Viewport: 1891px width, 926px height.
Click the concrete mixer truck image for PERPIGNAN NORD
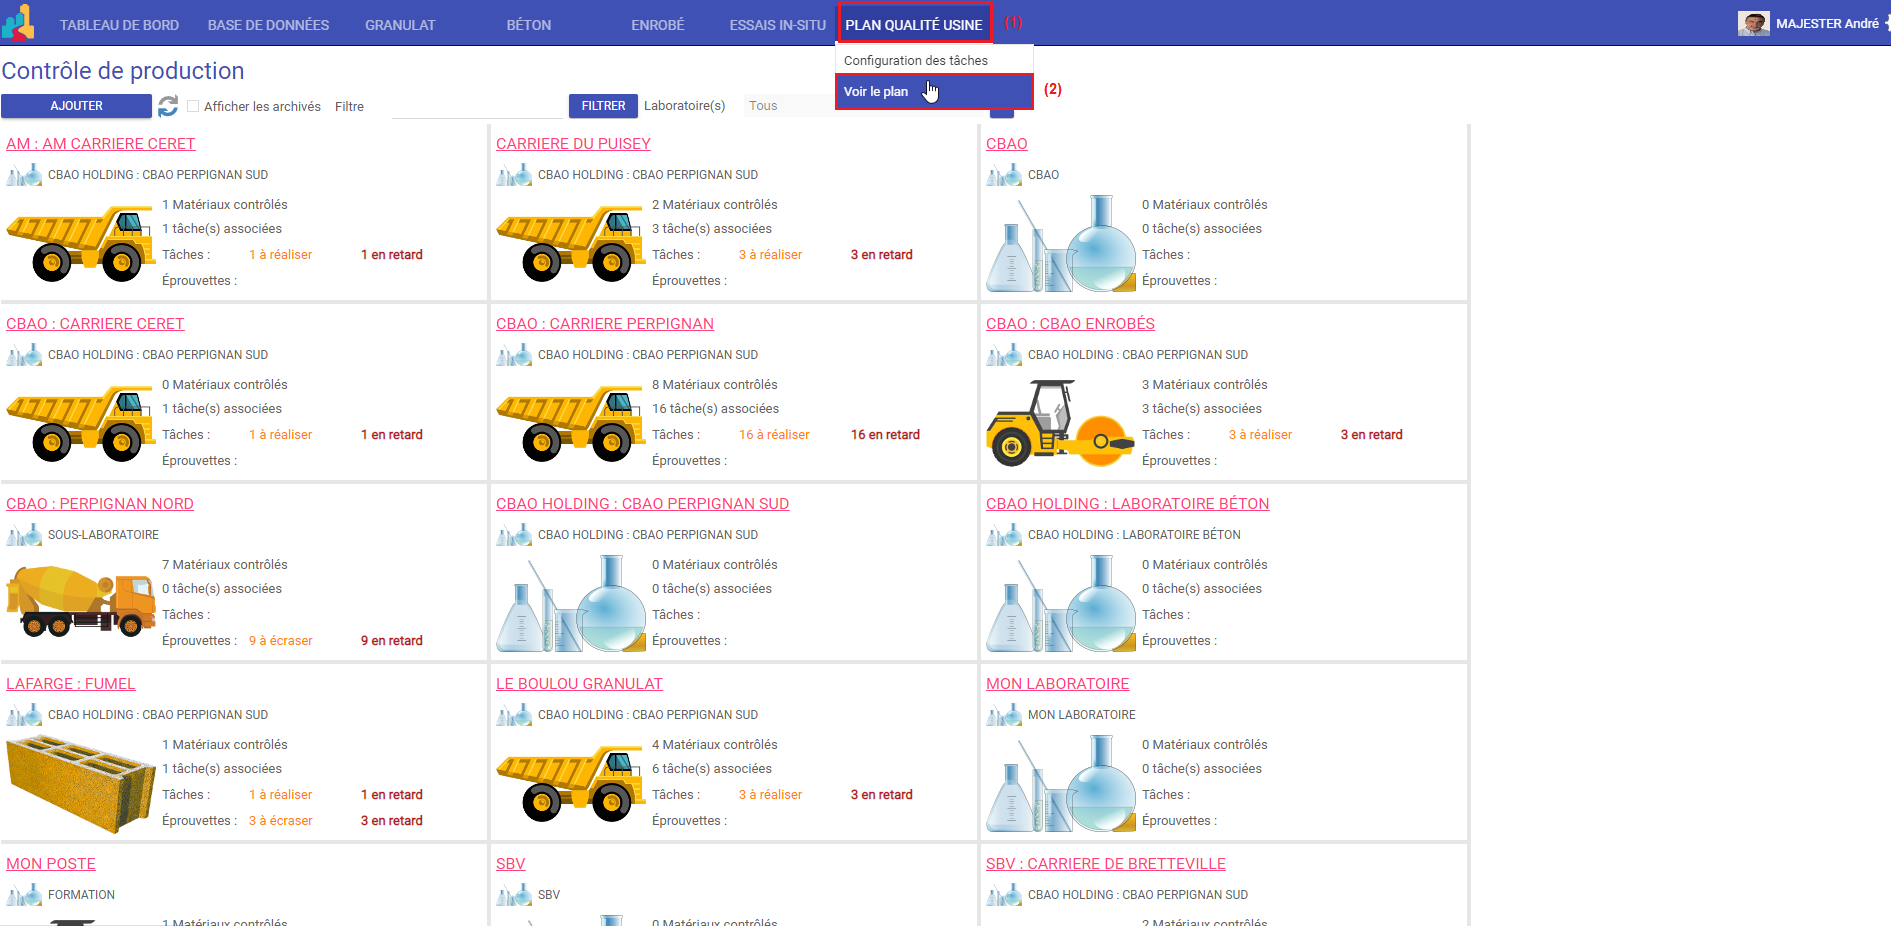pyautogui.click(x=80, y=601)
